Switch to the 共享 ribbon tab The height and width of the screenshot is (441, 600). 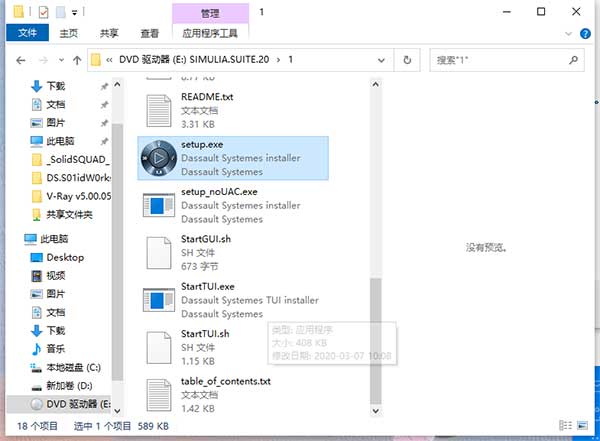pos(109,33)
